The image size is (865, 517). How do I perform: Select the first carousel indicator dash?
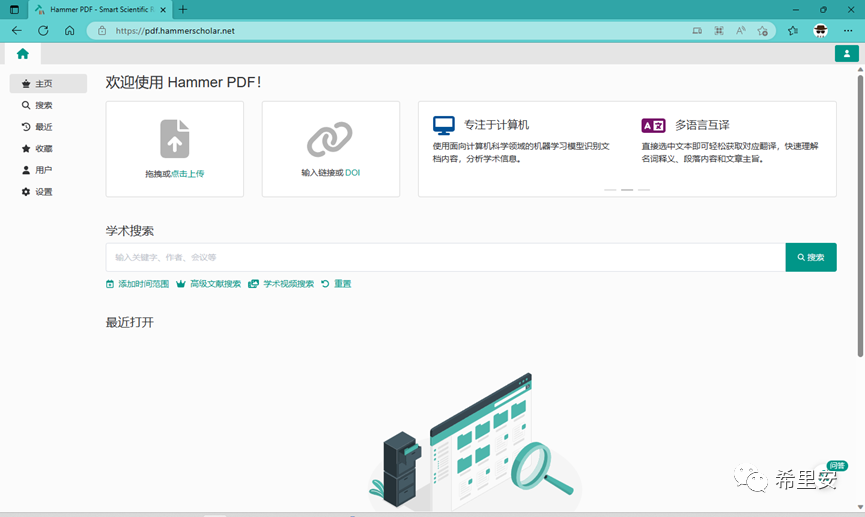610,190
